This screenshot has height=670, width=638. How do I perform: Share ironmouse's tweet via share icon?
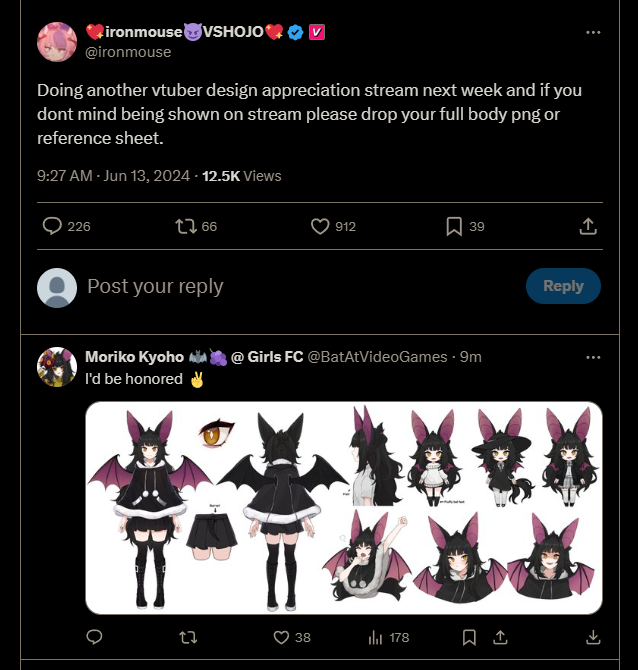[x=589, y=227]
